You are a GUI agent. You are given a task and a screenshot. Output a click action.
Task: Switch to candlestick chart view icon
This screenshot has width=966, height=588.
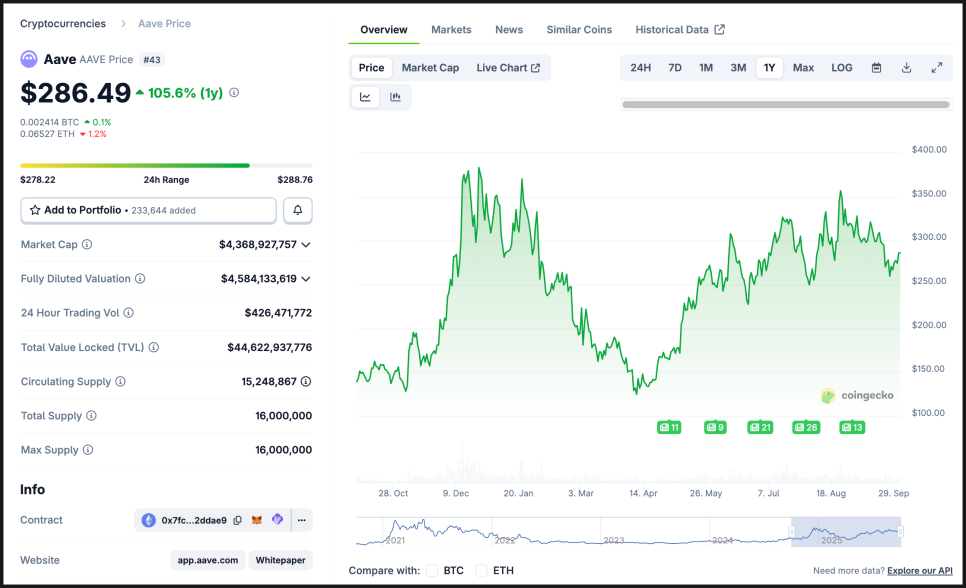pyautogui.click(x=395, y=97)
